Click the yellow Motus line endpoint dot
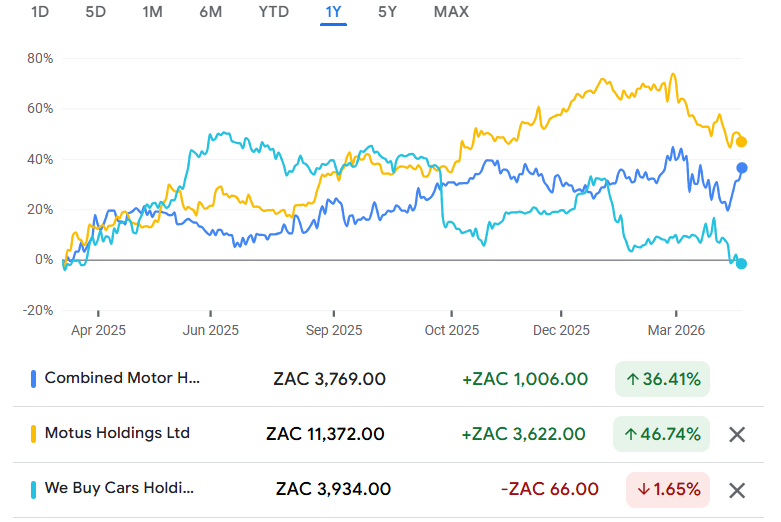Viewport: 781px width, 522px height. pyautogui.click(x=741, y=141)
